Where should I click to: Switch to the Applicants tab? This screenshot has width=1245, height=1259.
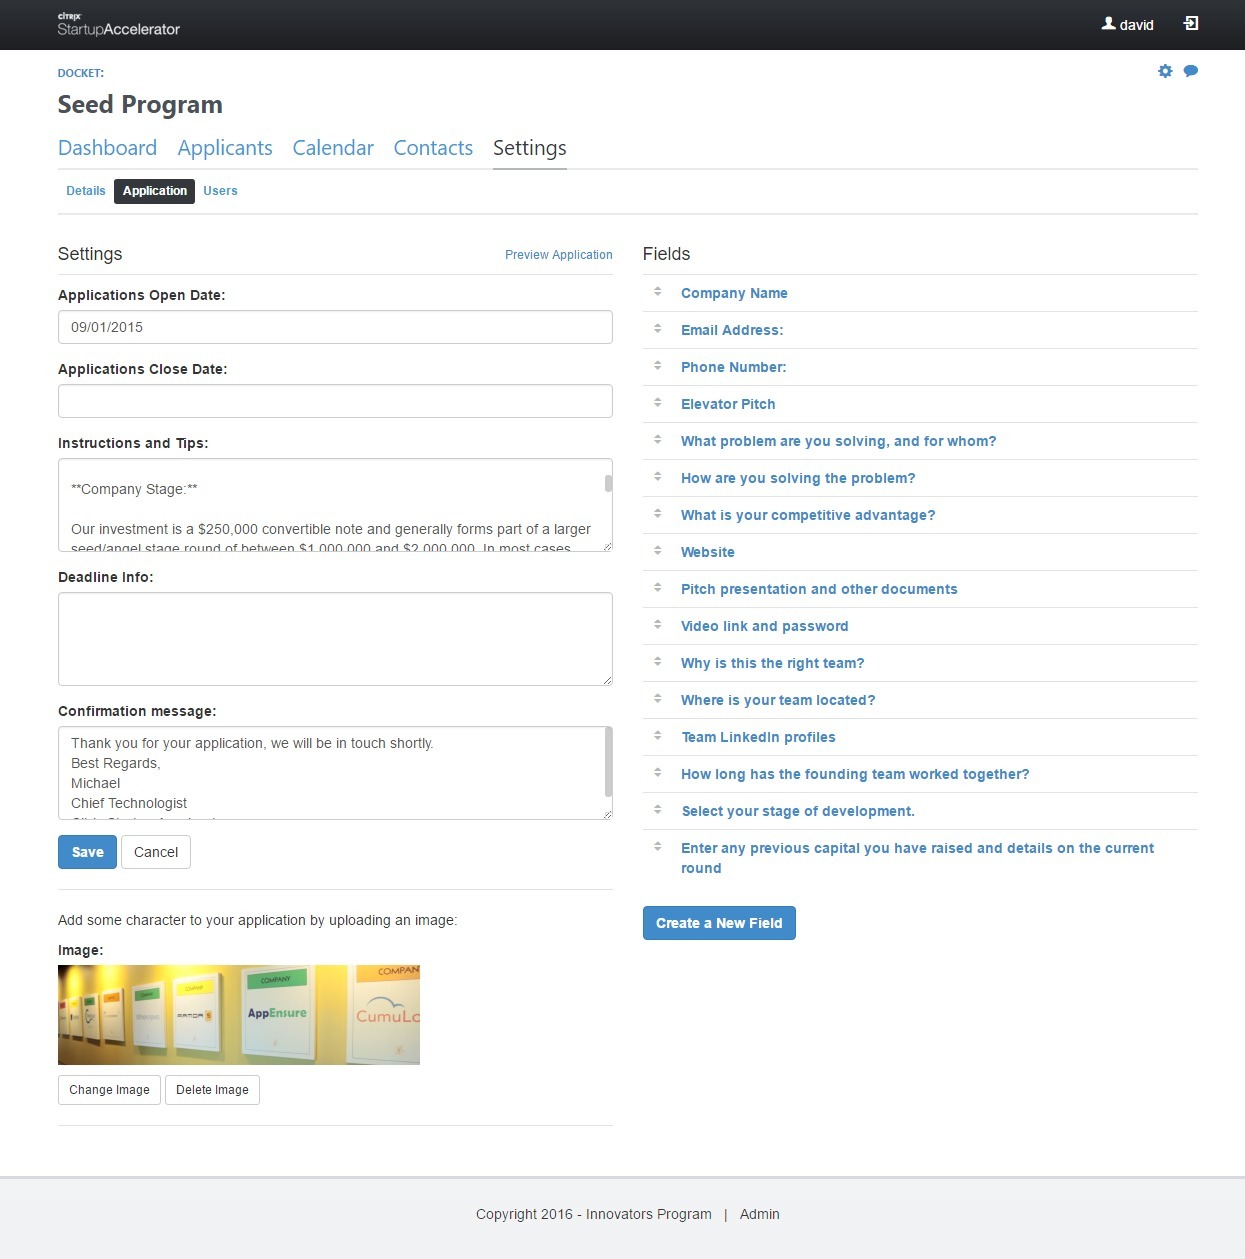(x=225, y=148)
